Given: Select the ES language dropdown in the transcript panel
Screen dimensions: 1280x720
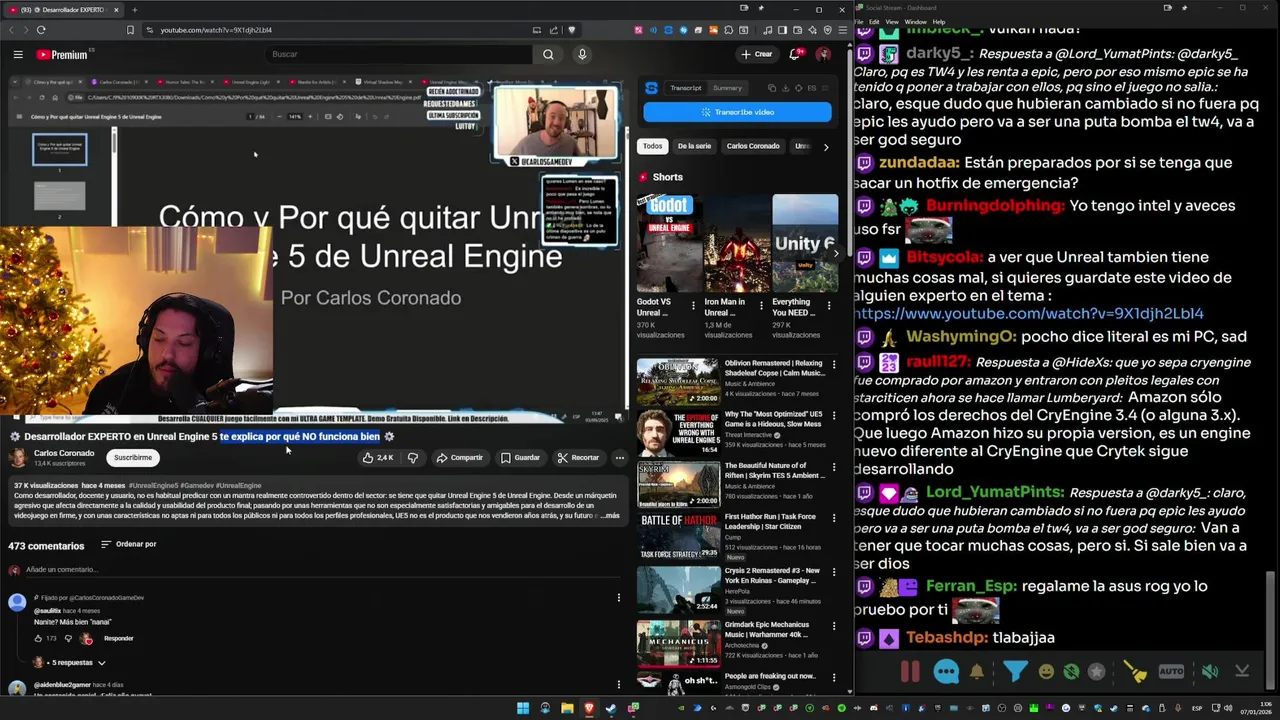Looking at the screenshot, I should coord(814,88).
